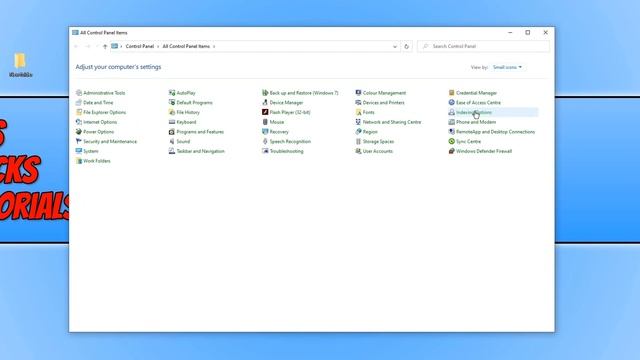Open the Windows Defender Firewall icon
The height and width of the screenshot is (360, 640).
pyautogui.click(x=451, y=151)
